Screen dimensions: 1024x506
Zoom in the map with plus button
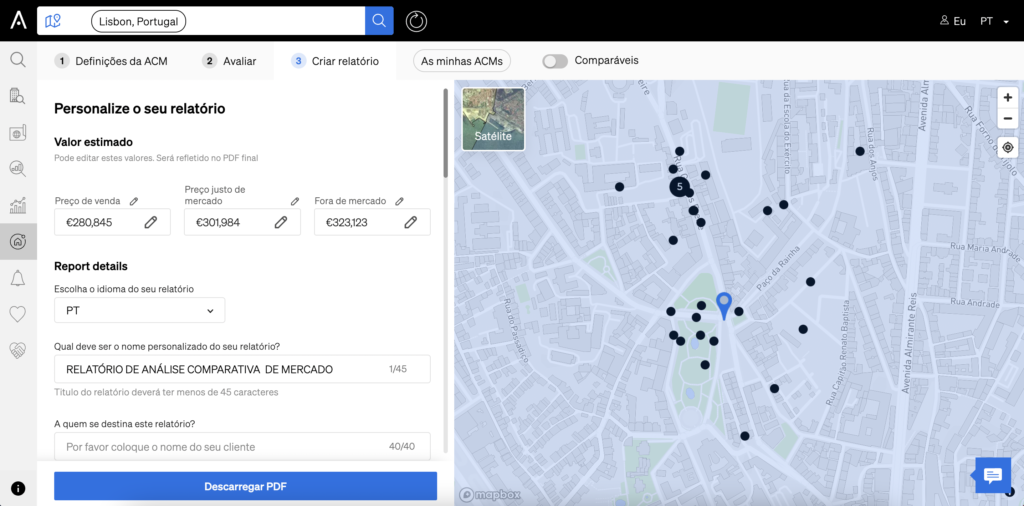1008,97
